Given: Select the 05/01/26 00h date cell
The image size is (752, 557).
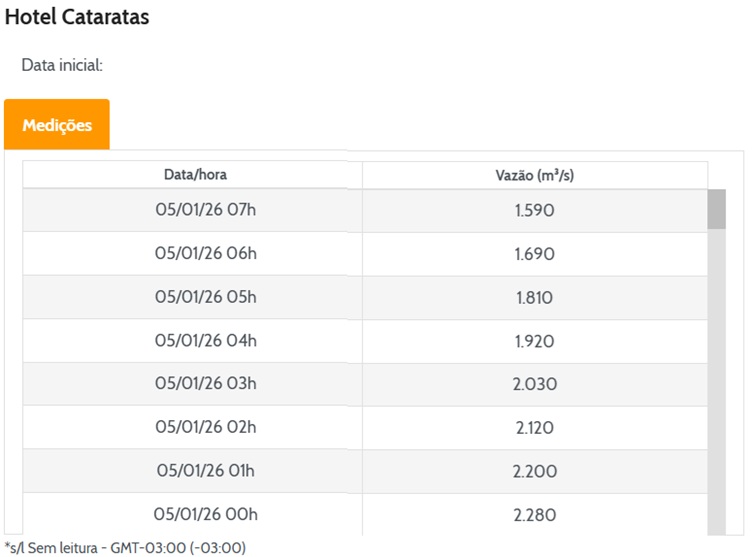Looking at the screenshot, I should click(x=206, y=514).
